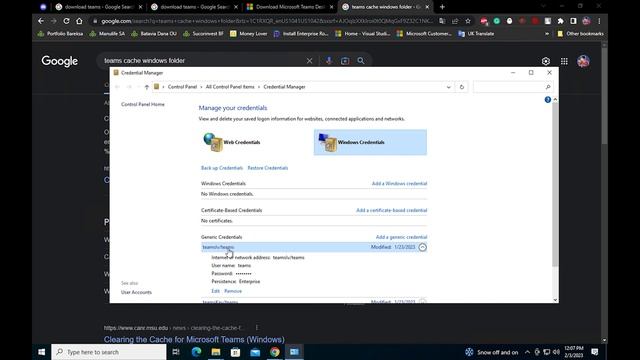The width and height of the screenshot is (640, 360).
Task: Click Google search by image camera icon
Action: (345, 61)
